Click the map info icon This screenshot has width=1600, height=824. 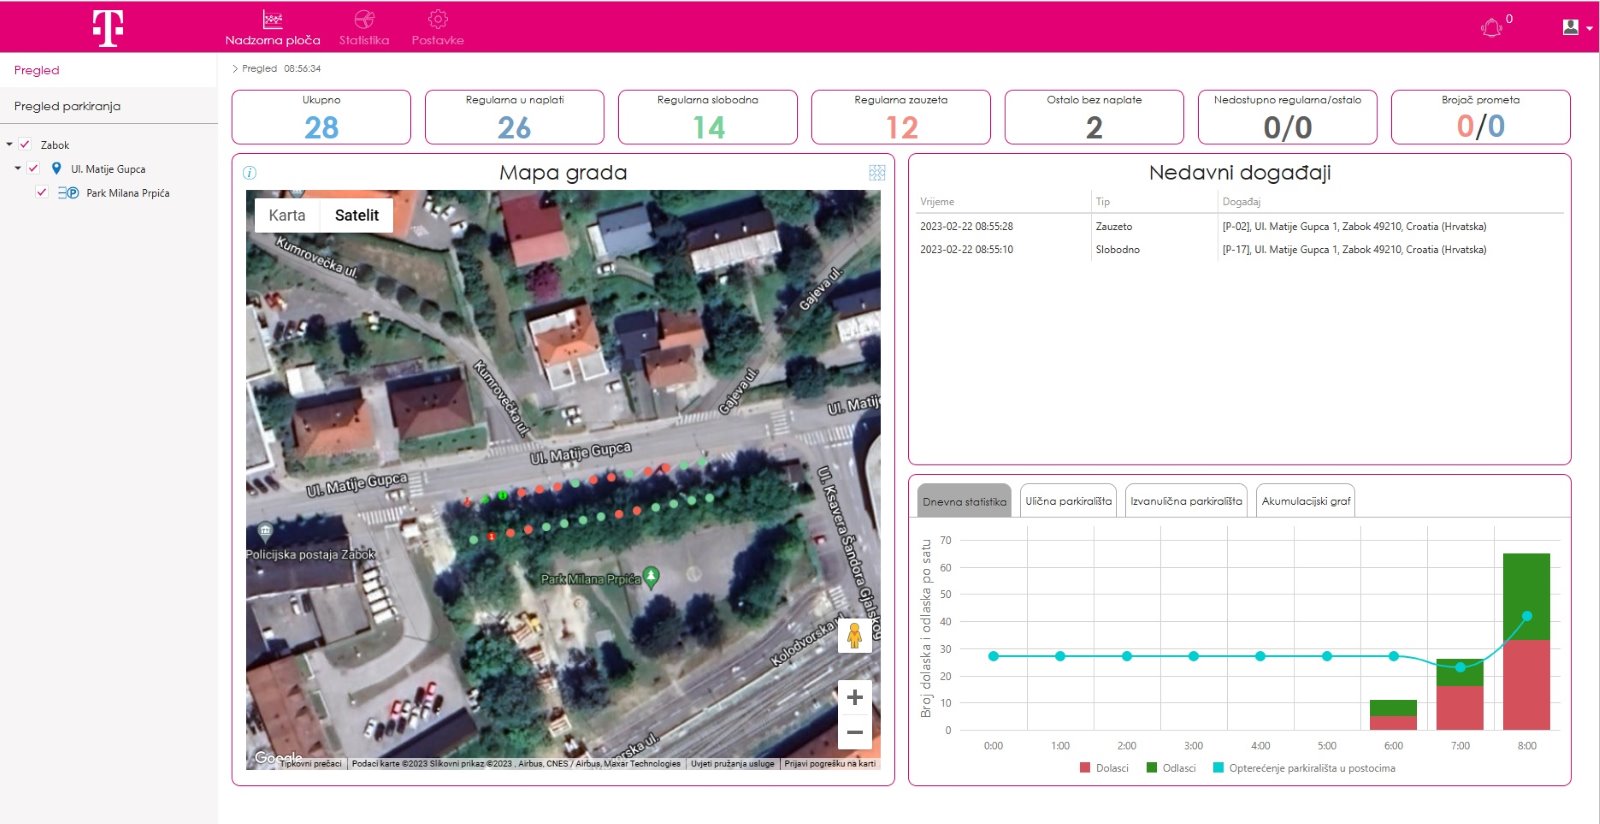pos(250,173)
